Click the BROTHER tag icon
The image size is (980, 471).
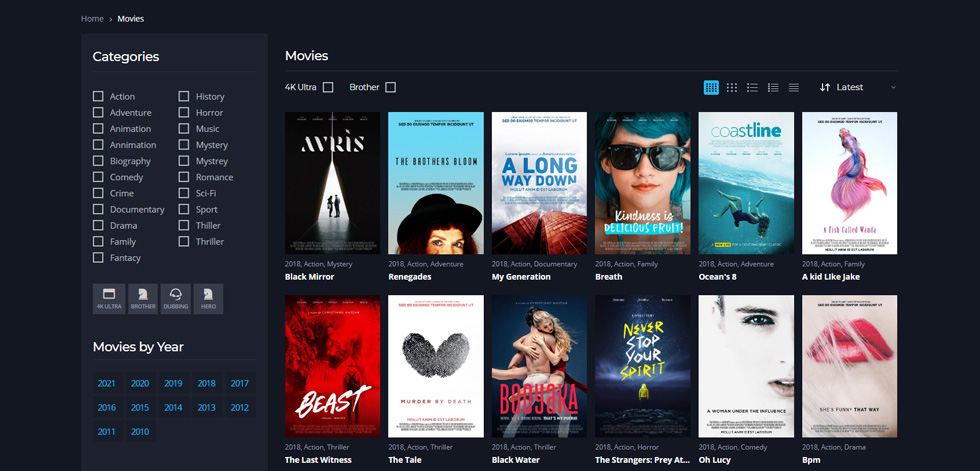(x=143, y=299)
